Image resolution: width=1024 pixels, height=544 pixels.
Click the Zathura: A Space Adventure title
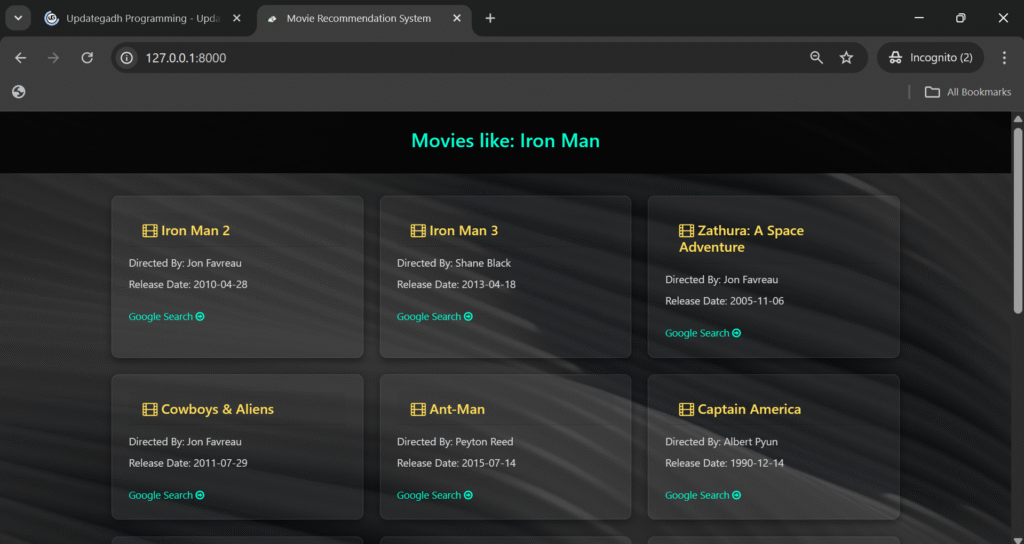pyautogui.click(x=741, y=239)
